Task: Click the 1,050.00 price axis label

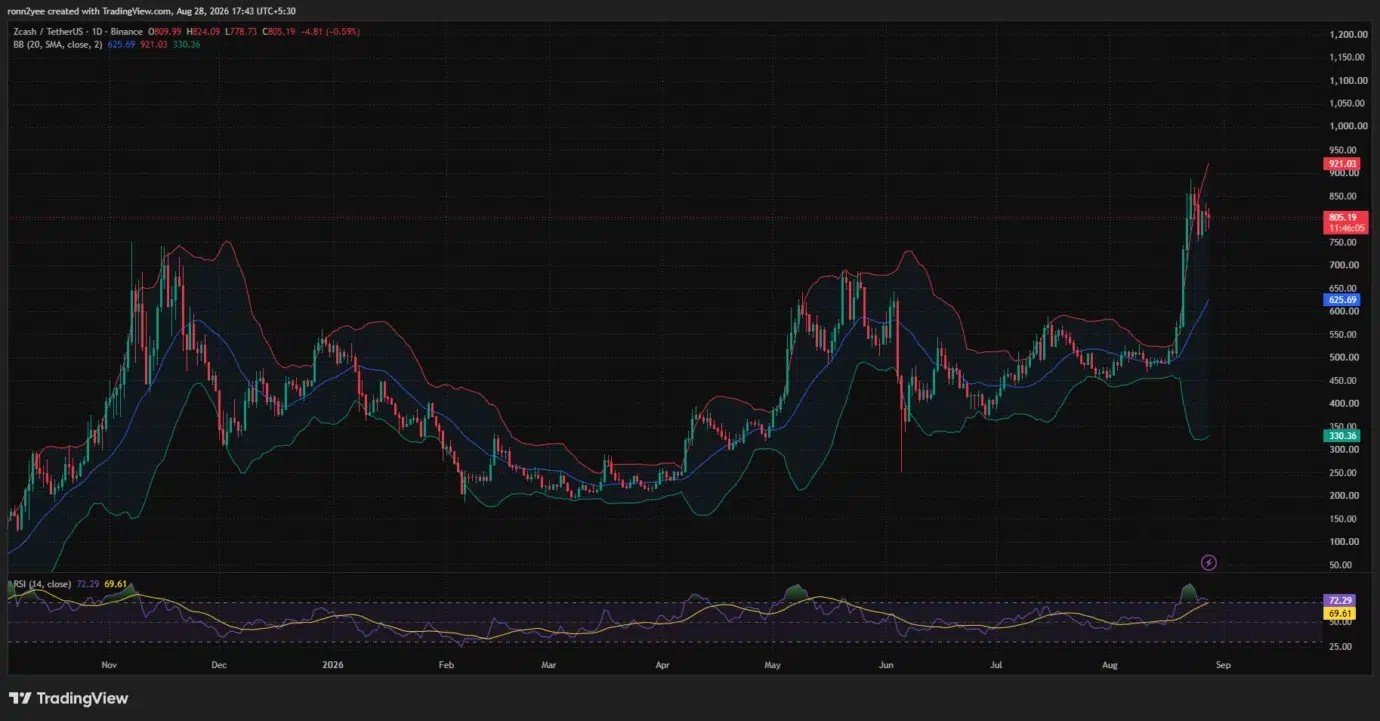Action: (1348, 103)
